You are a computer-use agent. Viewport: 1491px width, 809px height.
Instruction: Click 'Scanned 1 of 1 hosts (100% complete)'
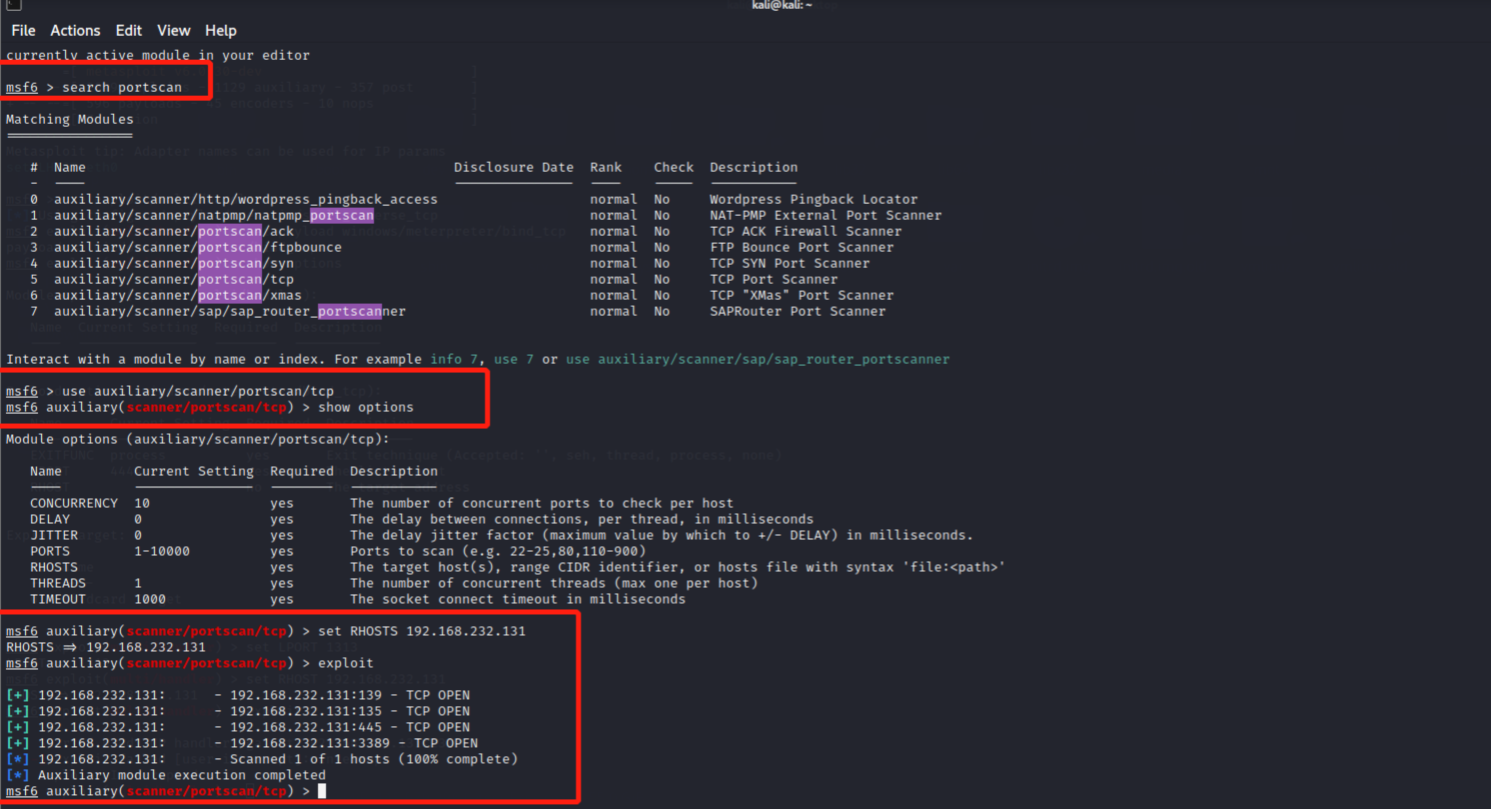click(374, 759)
